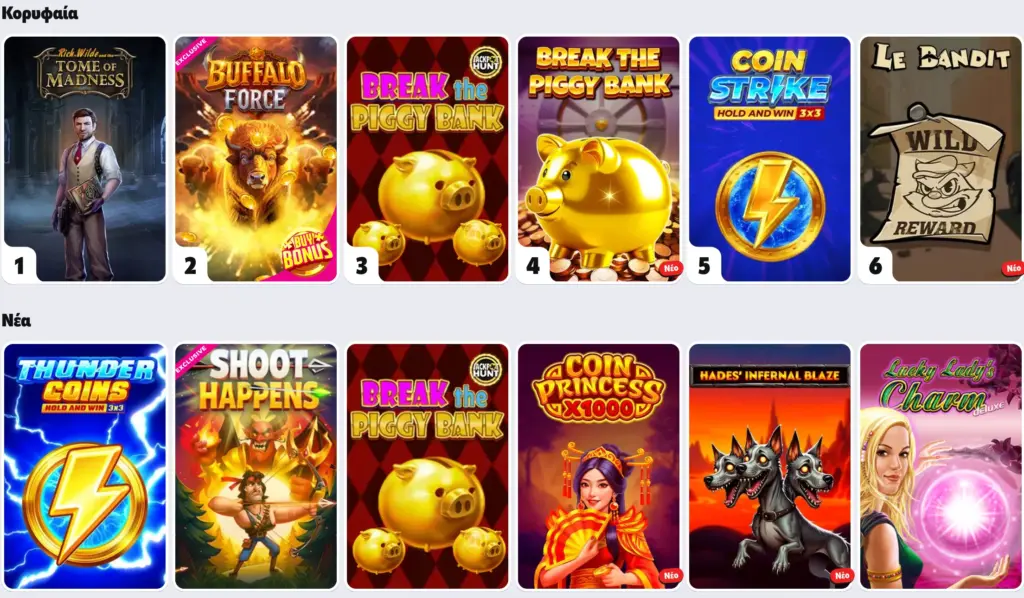Launch Lucky Lady's Charm deluxe
Screen dimensions: 1024x598
(x=940, y=466)
